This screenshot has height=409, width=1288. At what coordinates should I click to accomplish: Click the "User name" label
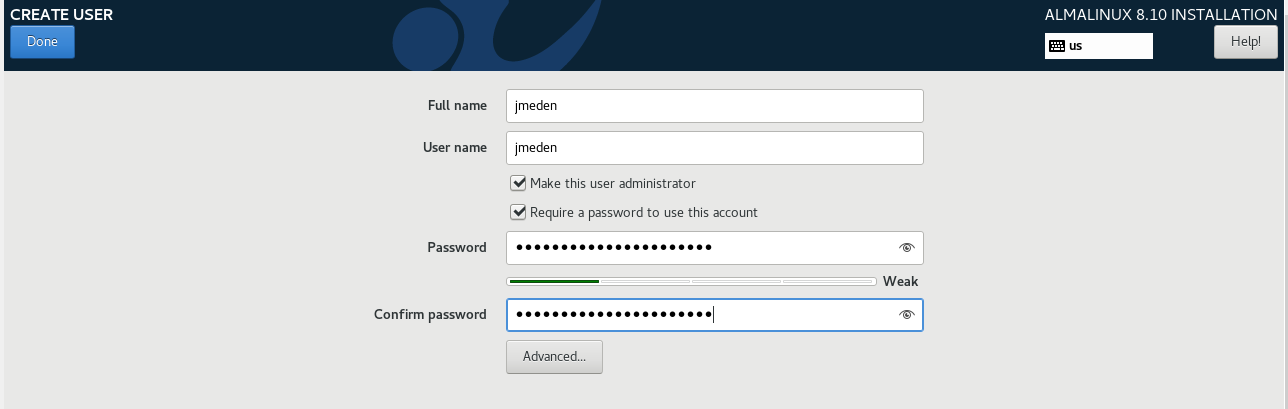tap(455, 148)
